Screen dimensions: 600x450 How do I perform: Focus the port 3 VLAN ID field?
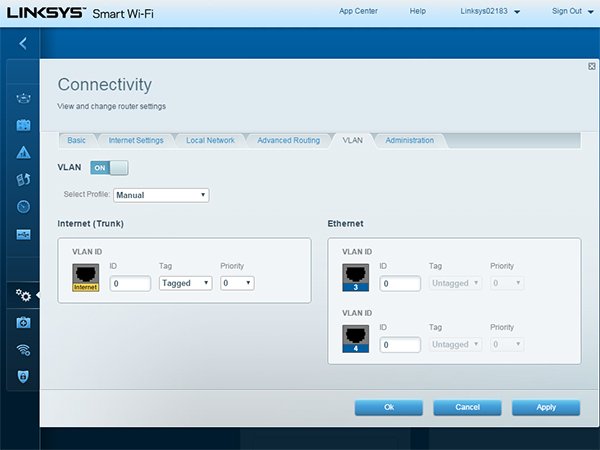coord(400,284)
